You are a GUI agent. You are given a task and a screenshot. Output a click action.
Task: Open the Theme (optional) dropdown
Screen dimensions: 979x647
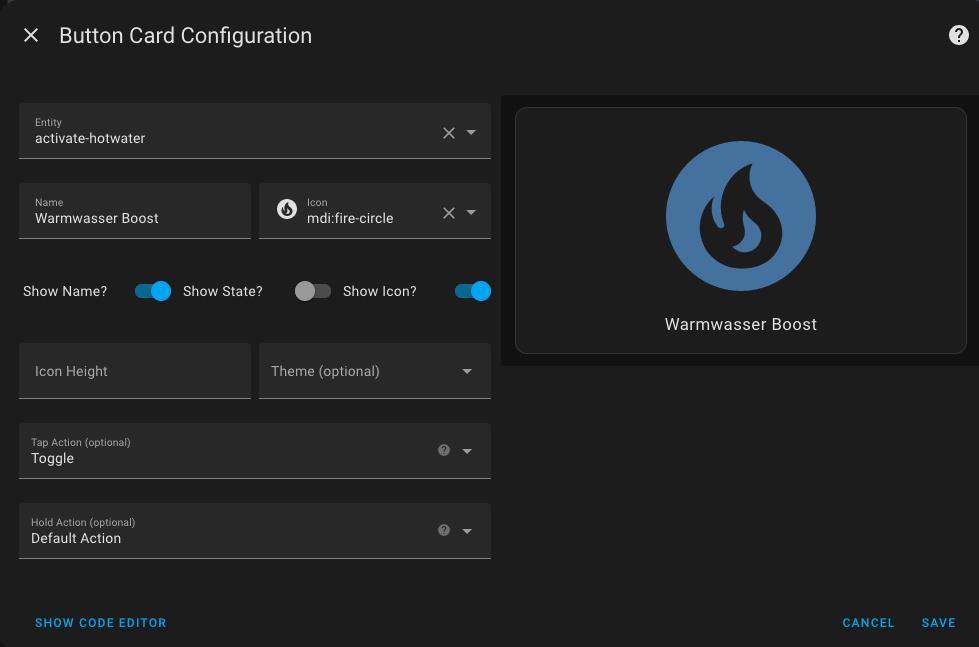coord(375,371)
